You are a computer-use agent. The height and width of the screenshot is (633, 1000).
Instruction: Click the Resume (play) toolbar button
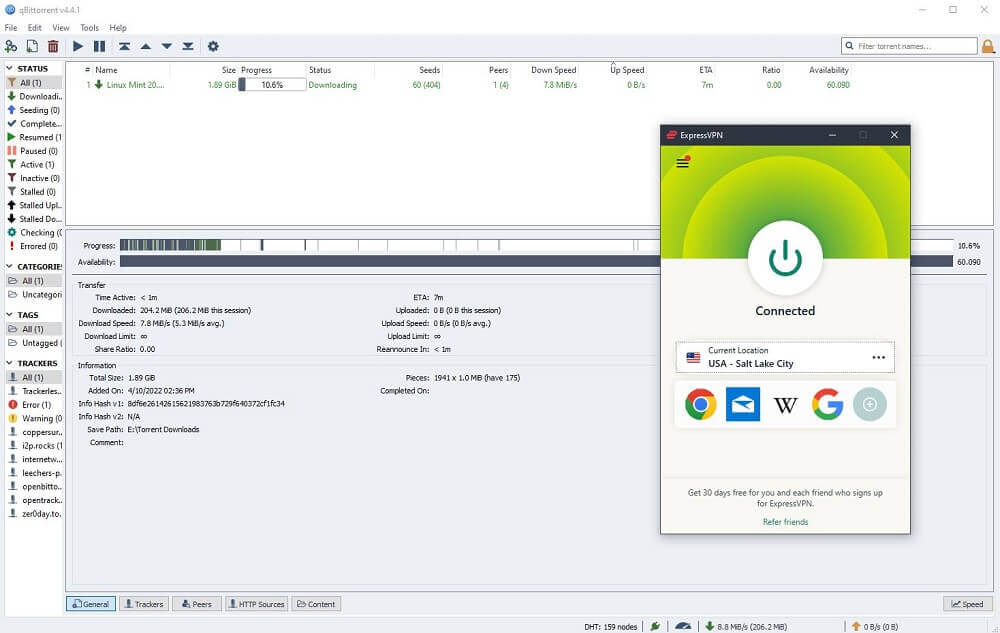pyautogui.click(x=78, y=46)
